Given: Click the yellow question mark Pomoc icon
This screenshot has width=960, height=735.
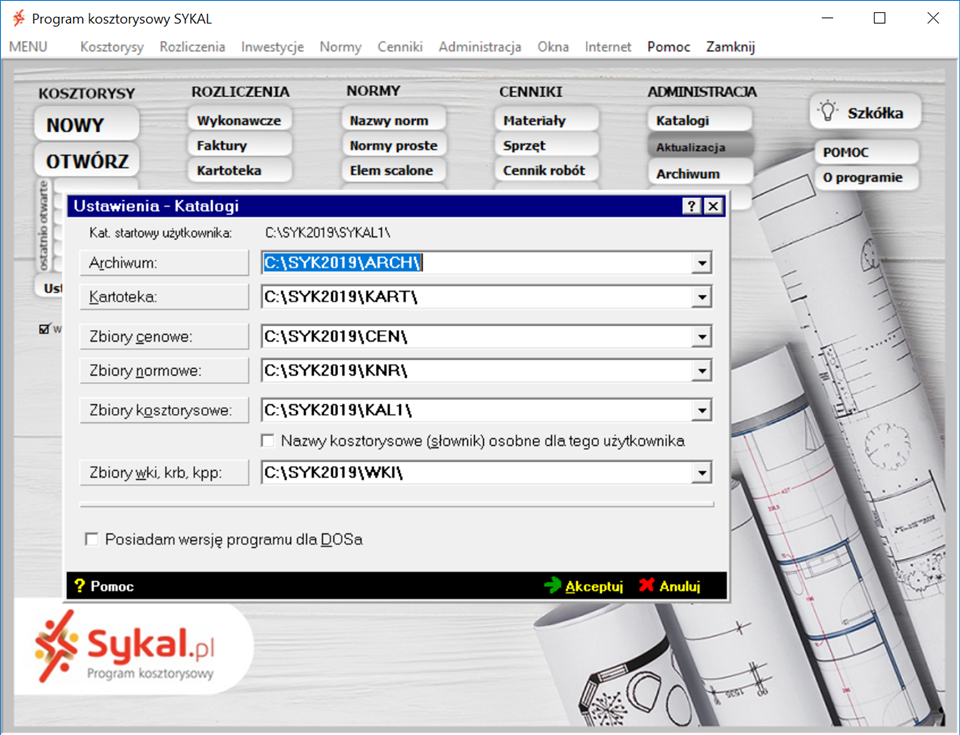Looking at the screenshot, I should (80, 586).
